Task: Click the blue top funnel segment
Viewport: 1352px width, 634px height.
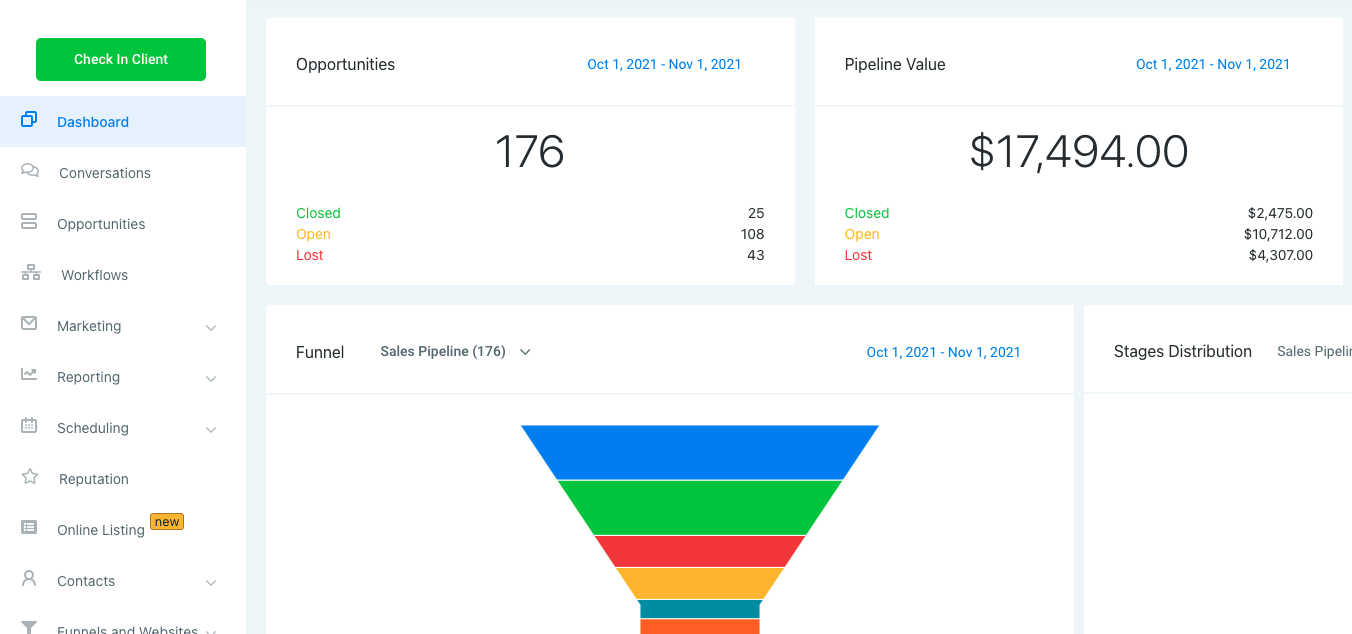Action: click(700, 452)
